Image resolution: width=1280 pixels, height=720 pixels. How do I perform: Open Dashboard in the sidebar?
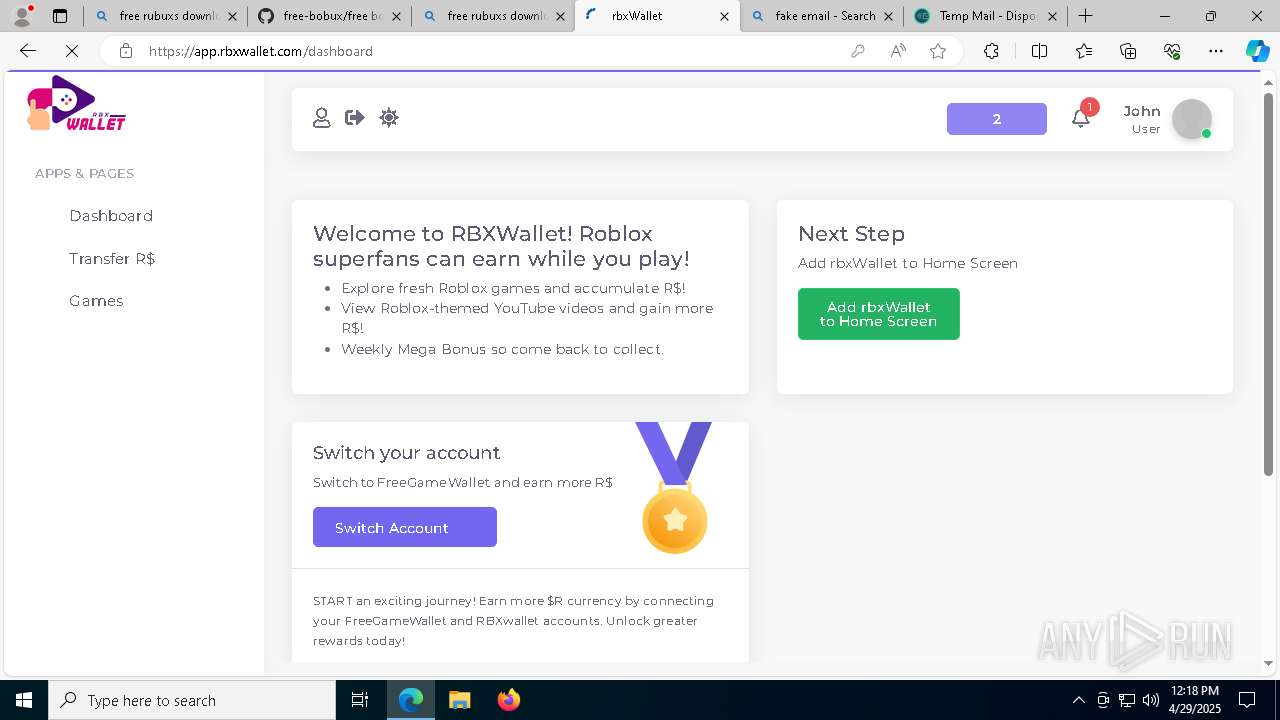tap(111, 216)
